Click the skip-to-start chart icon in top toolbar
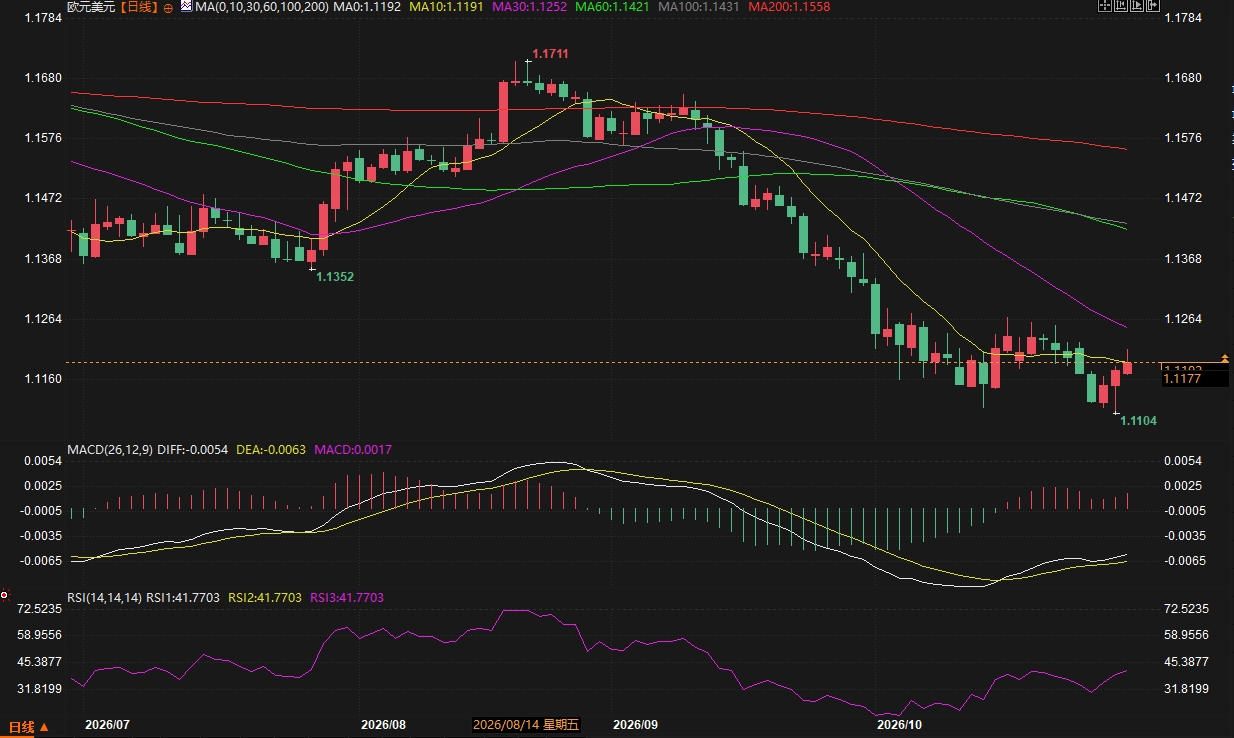The width and height of the screenshot is (1234, 738). tap(1120, 6)
